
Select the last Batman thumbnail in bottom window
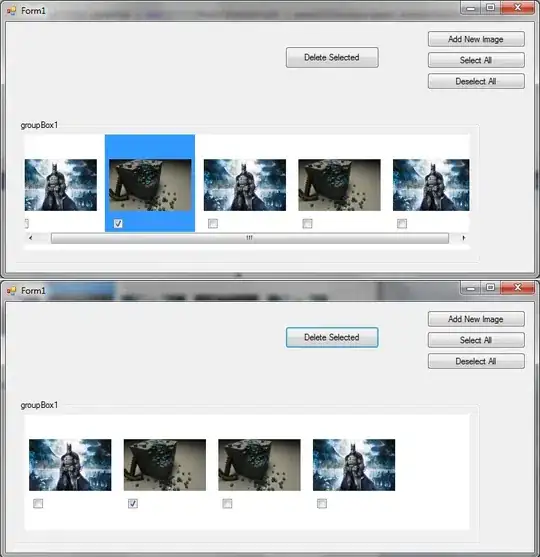point(354,465)
